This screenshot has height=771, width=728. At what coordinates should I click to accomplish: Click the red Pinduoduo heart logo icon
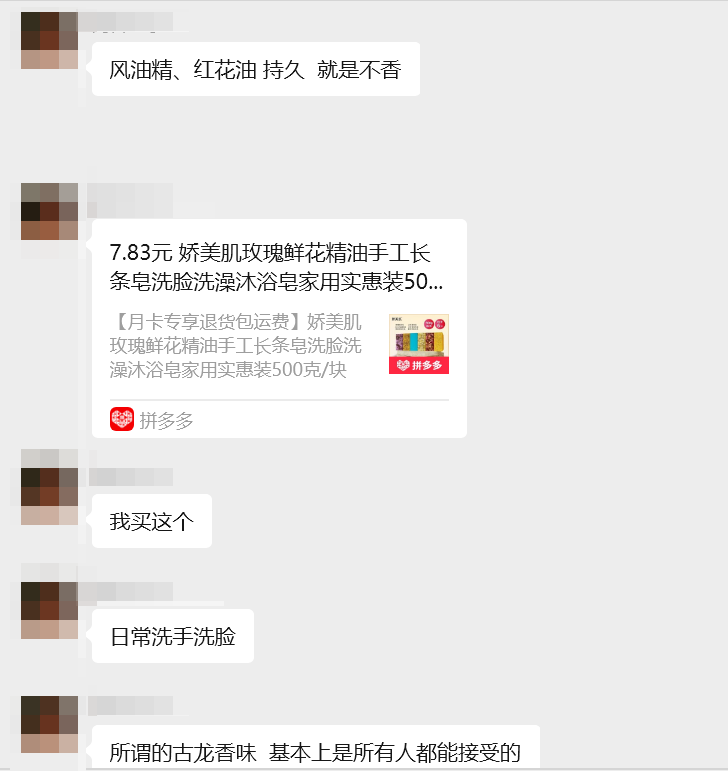point(122,419)
